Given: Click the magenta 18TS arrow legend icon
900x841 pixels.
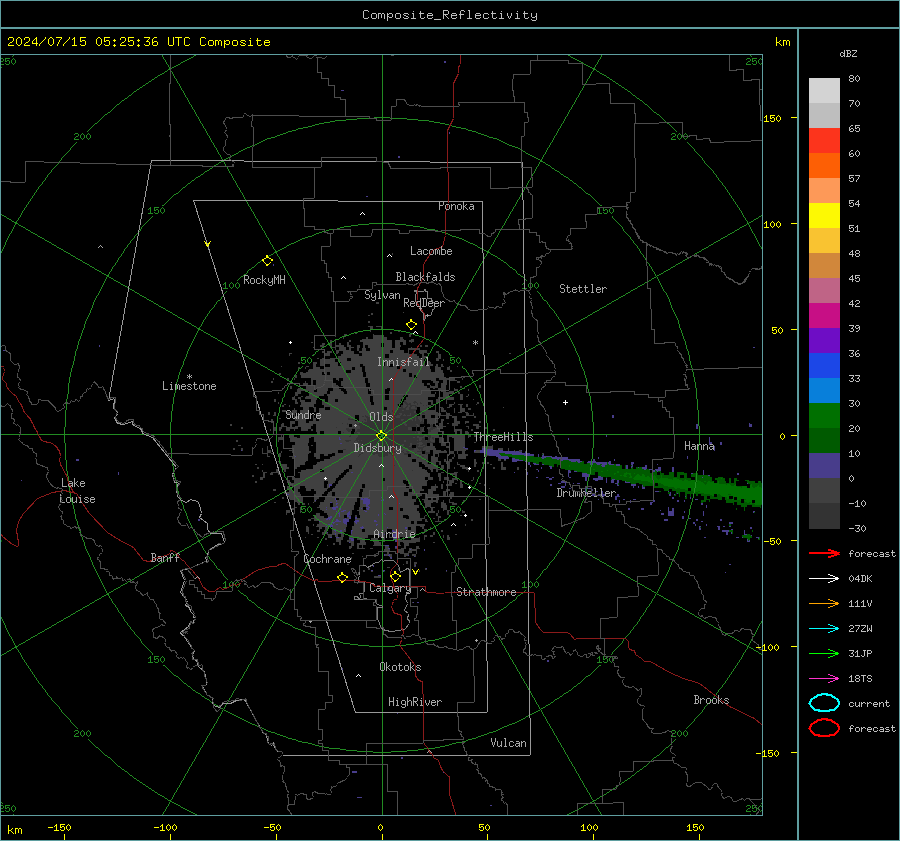Looking at the screenshot, I should click(x=824, y=679).
